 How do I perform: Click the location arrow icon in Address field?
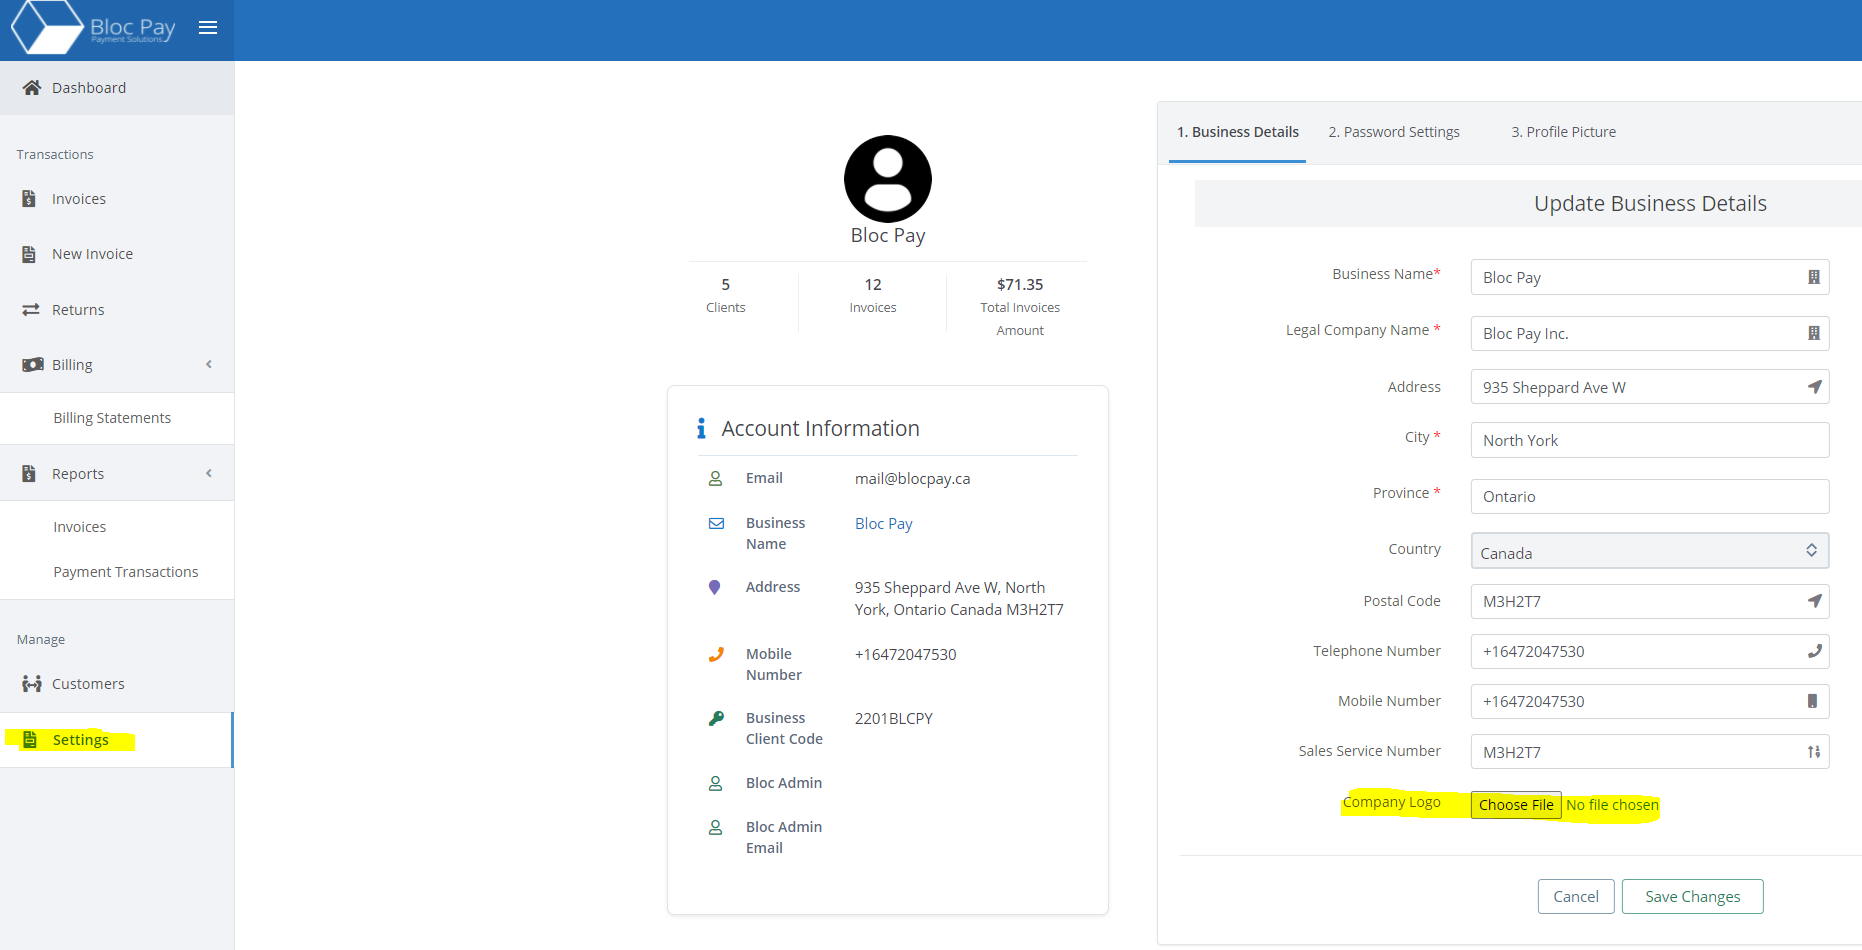[1816, 387]
